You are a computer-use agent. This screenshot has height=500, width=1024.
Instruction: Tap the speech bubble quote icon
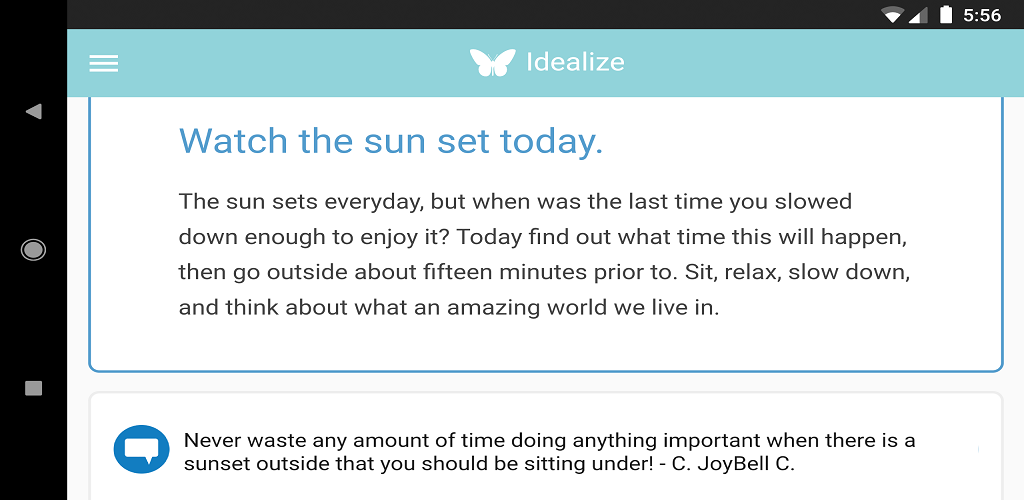143,448
